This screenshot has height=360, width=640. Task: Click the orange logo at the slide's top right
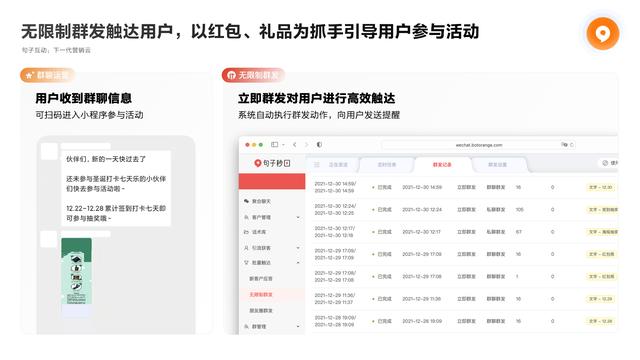tap(603, 34)
